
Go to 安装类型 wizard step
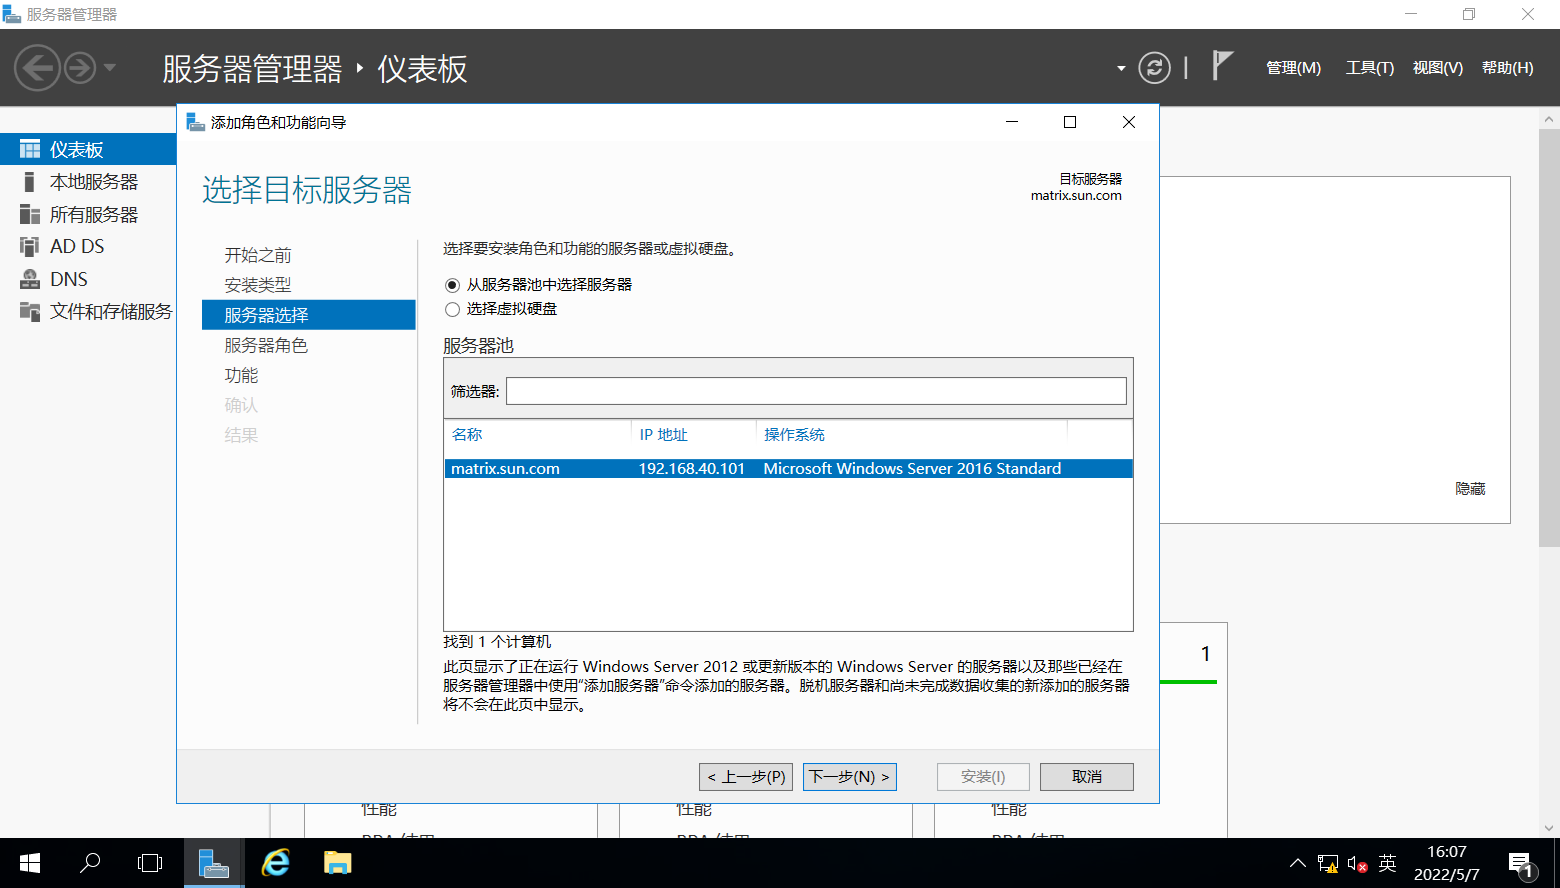pyautogui.click(x=258, y=285)
